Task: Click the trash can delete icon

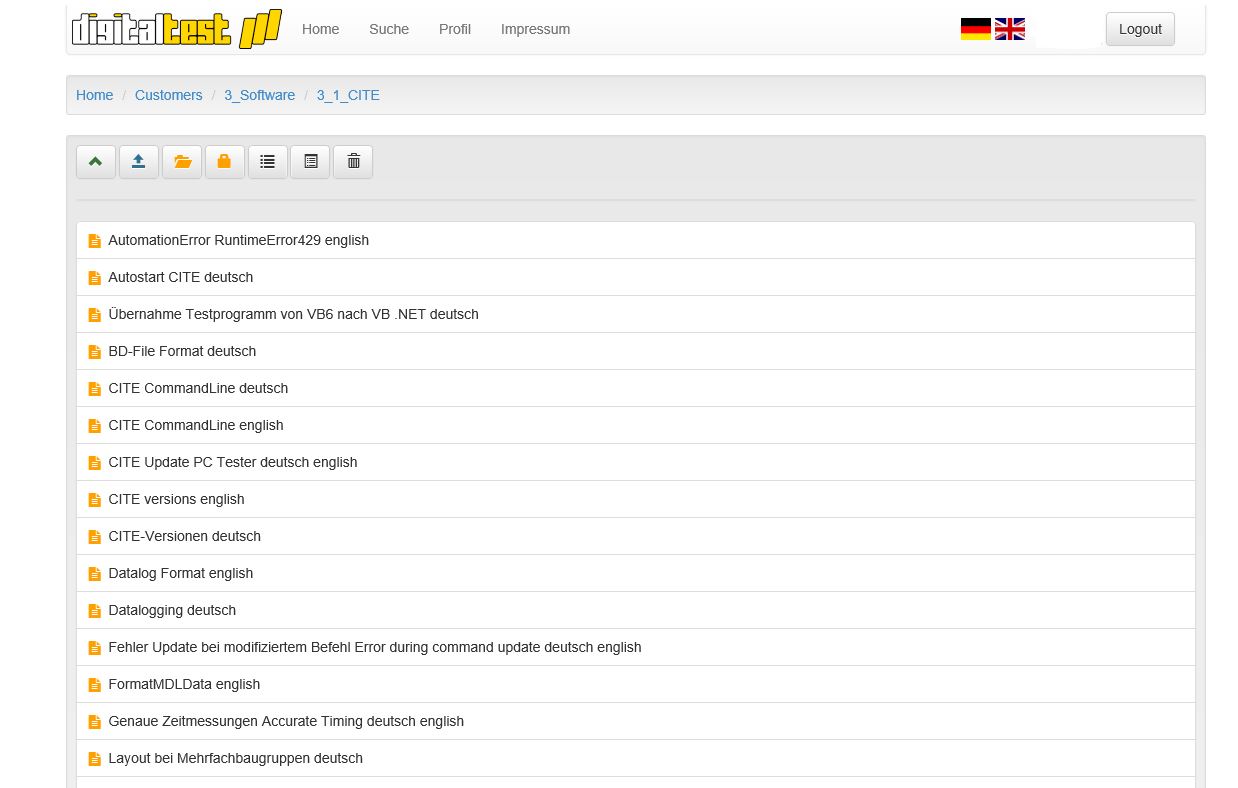Action: pos(353,162)
